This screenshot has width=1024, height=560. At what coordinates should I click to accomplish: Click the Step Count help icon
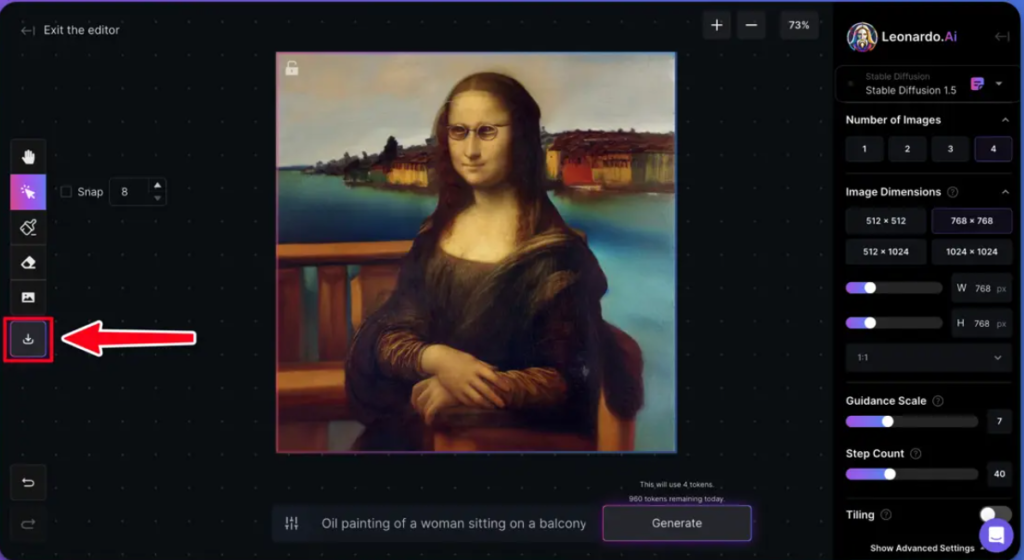916,454
